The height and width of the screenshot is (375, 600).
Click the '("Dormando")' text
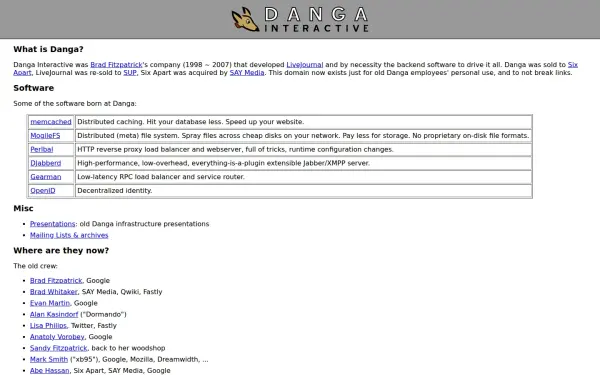tap(103, 314)
